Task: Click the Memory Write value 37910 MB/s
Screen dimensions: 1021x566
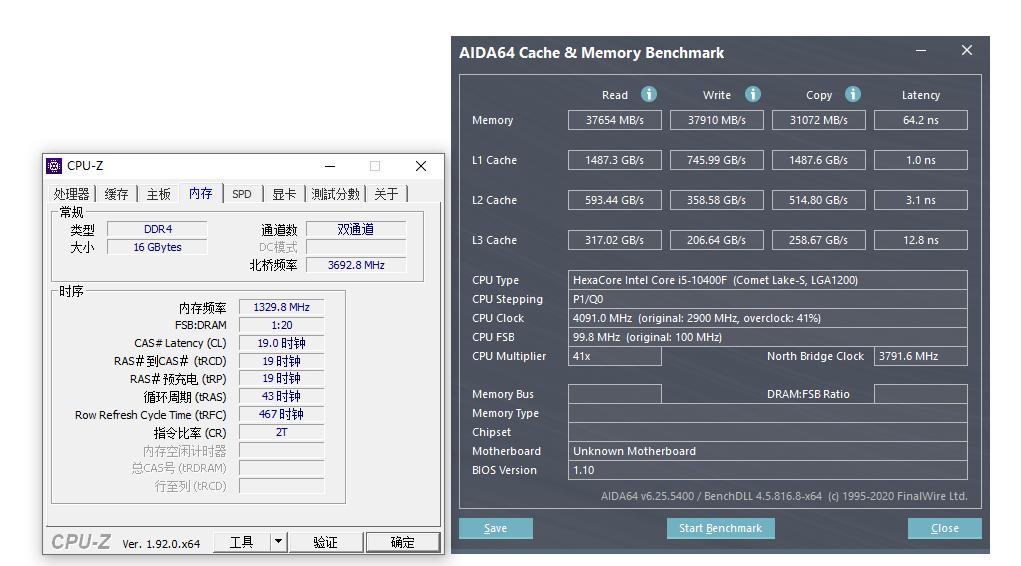Action: (x=716, y=120)
